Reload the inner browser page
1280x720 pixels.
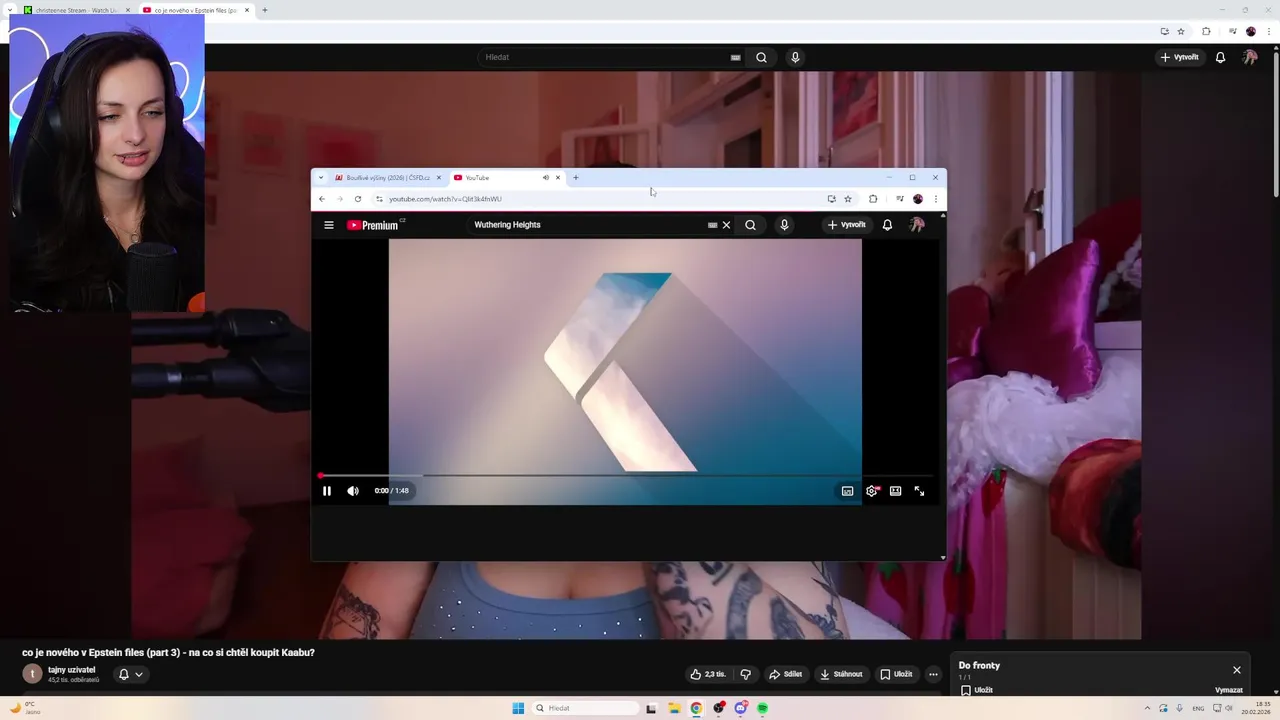[357, 199]
